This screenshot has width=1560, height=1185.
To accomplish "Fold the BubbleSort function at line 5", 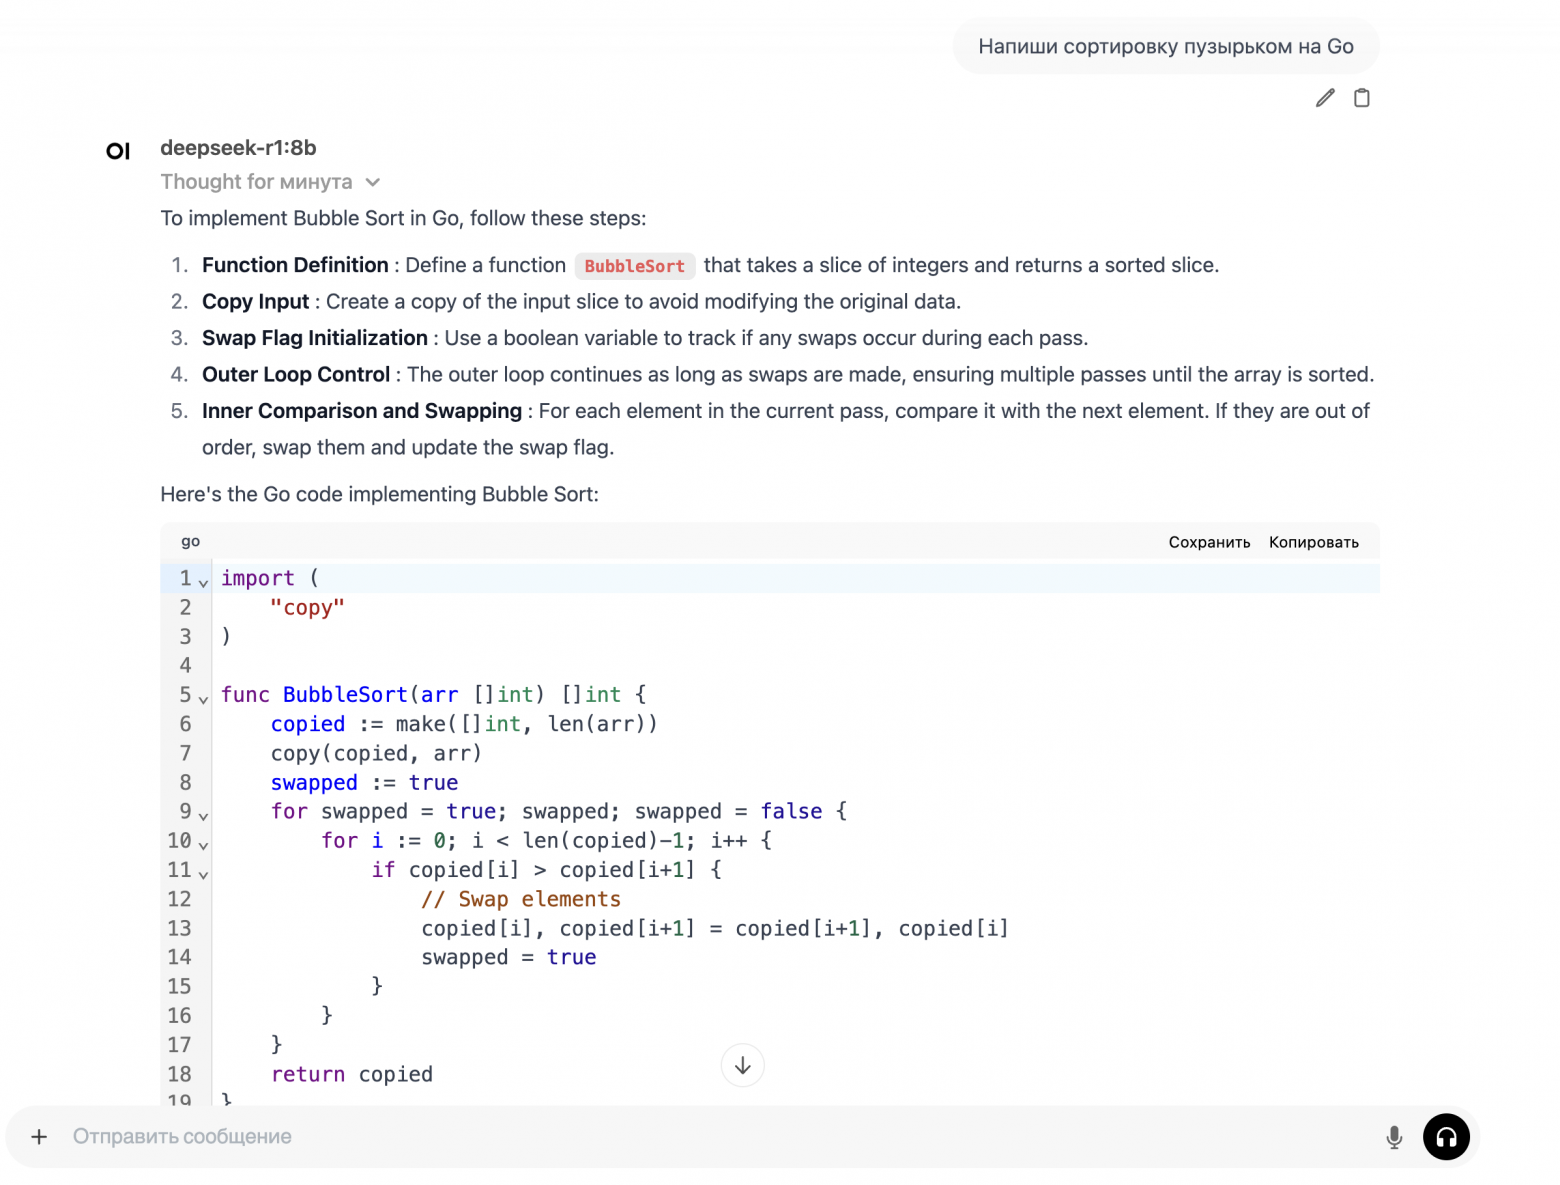I will pyautogui.click(x=203, y=699).
